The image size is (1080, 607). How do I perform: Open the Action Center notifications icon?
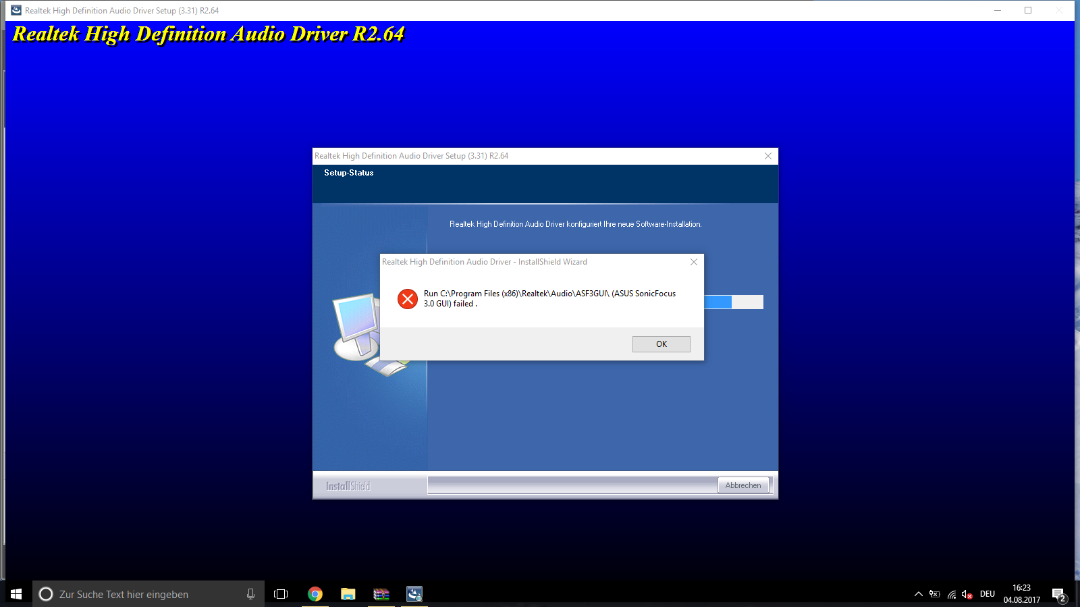1059,594
